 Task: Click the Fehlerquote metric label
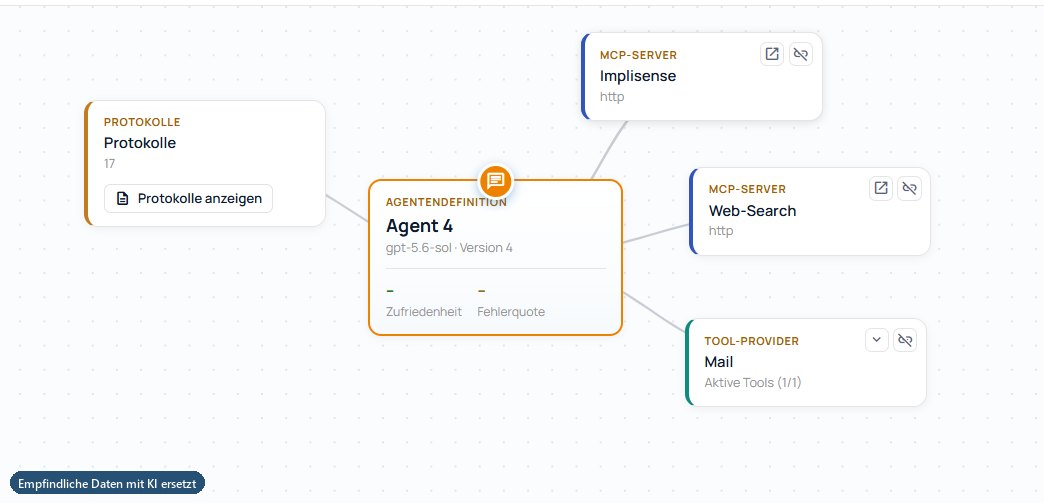point(511,312)
